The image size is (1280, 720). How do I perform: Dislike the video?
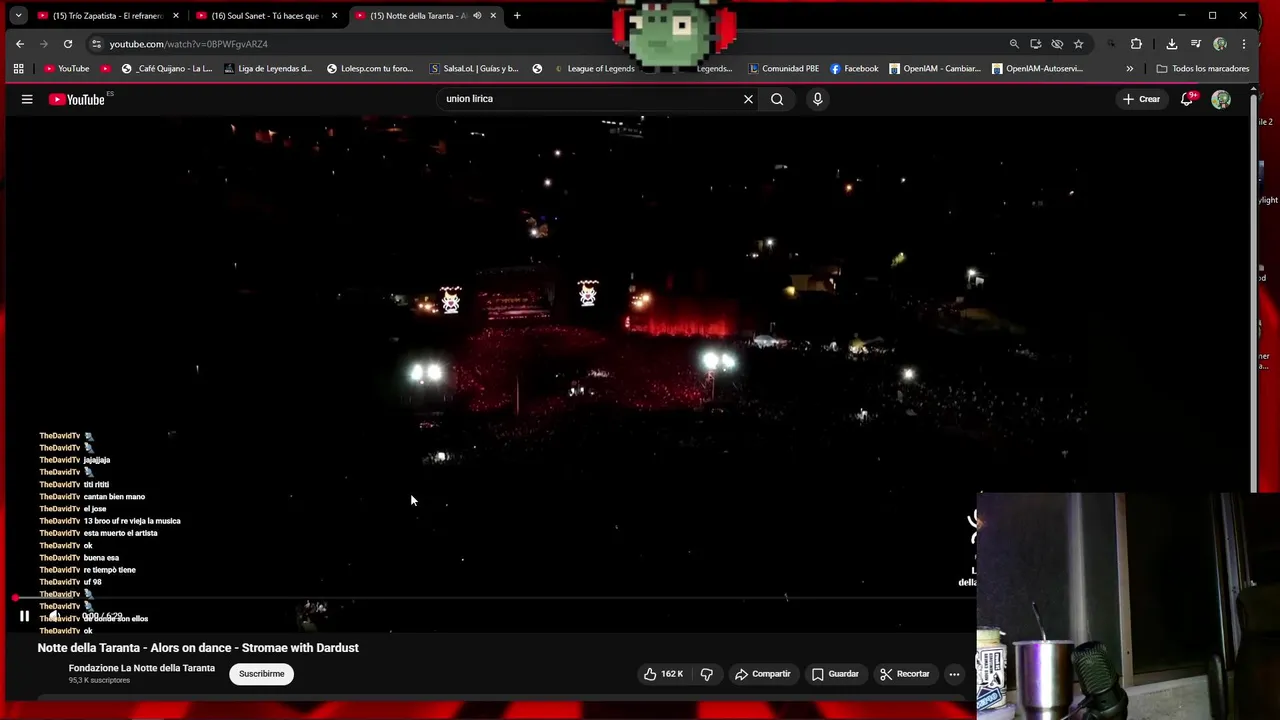pyautogui.click(x=706, y=674)
